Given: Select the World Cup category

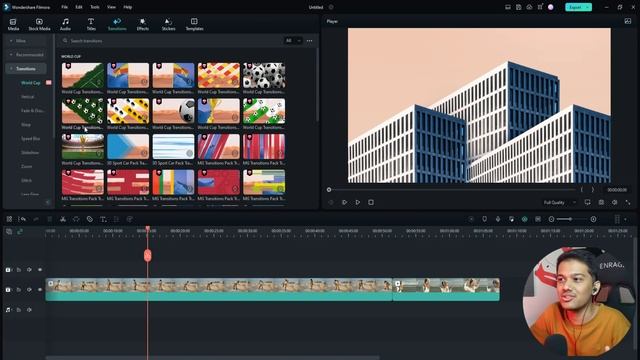Looking at the screenshot, I should (31, 83).
